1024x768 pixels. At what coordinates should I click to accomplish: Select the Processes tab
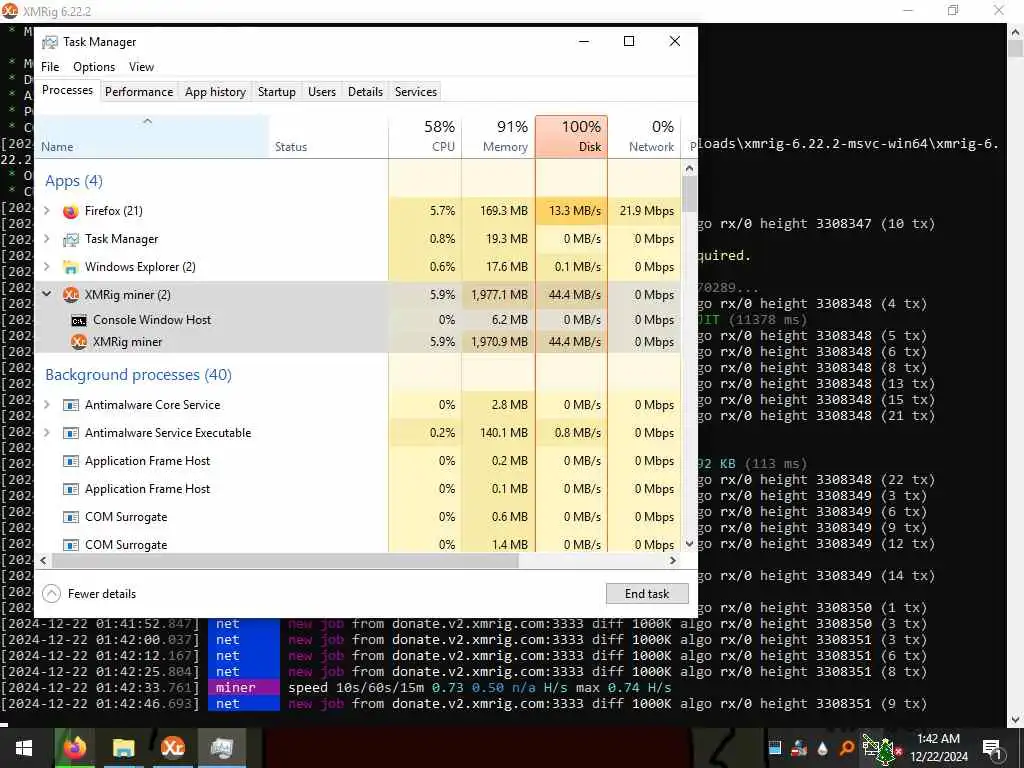[x=67, y=90]
